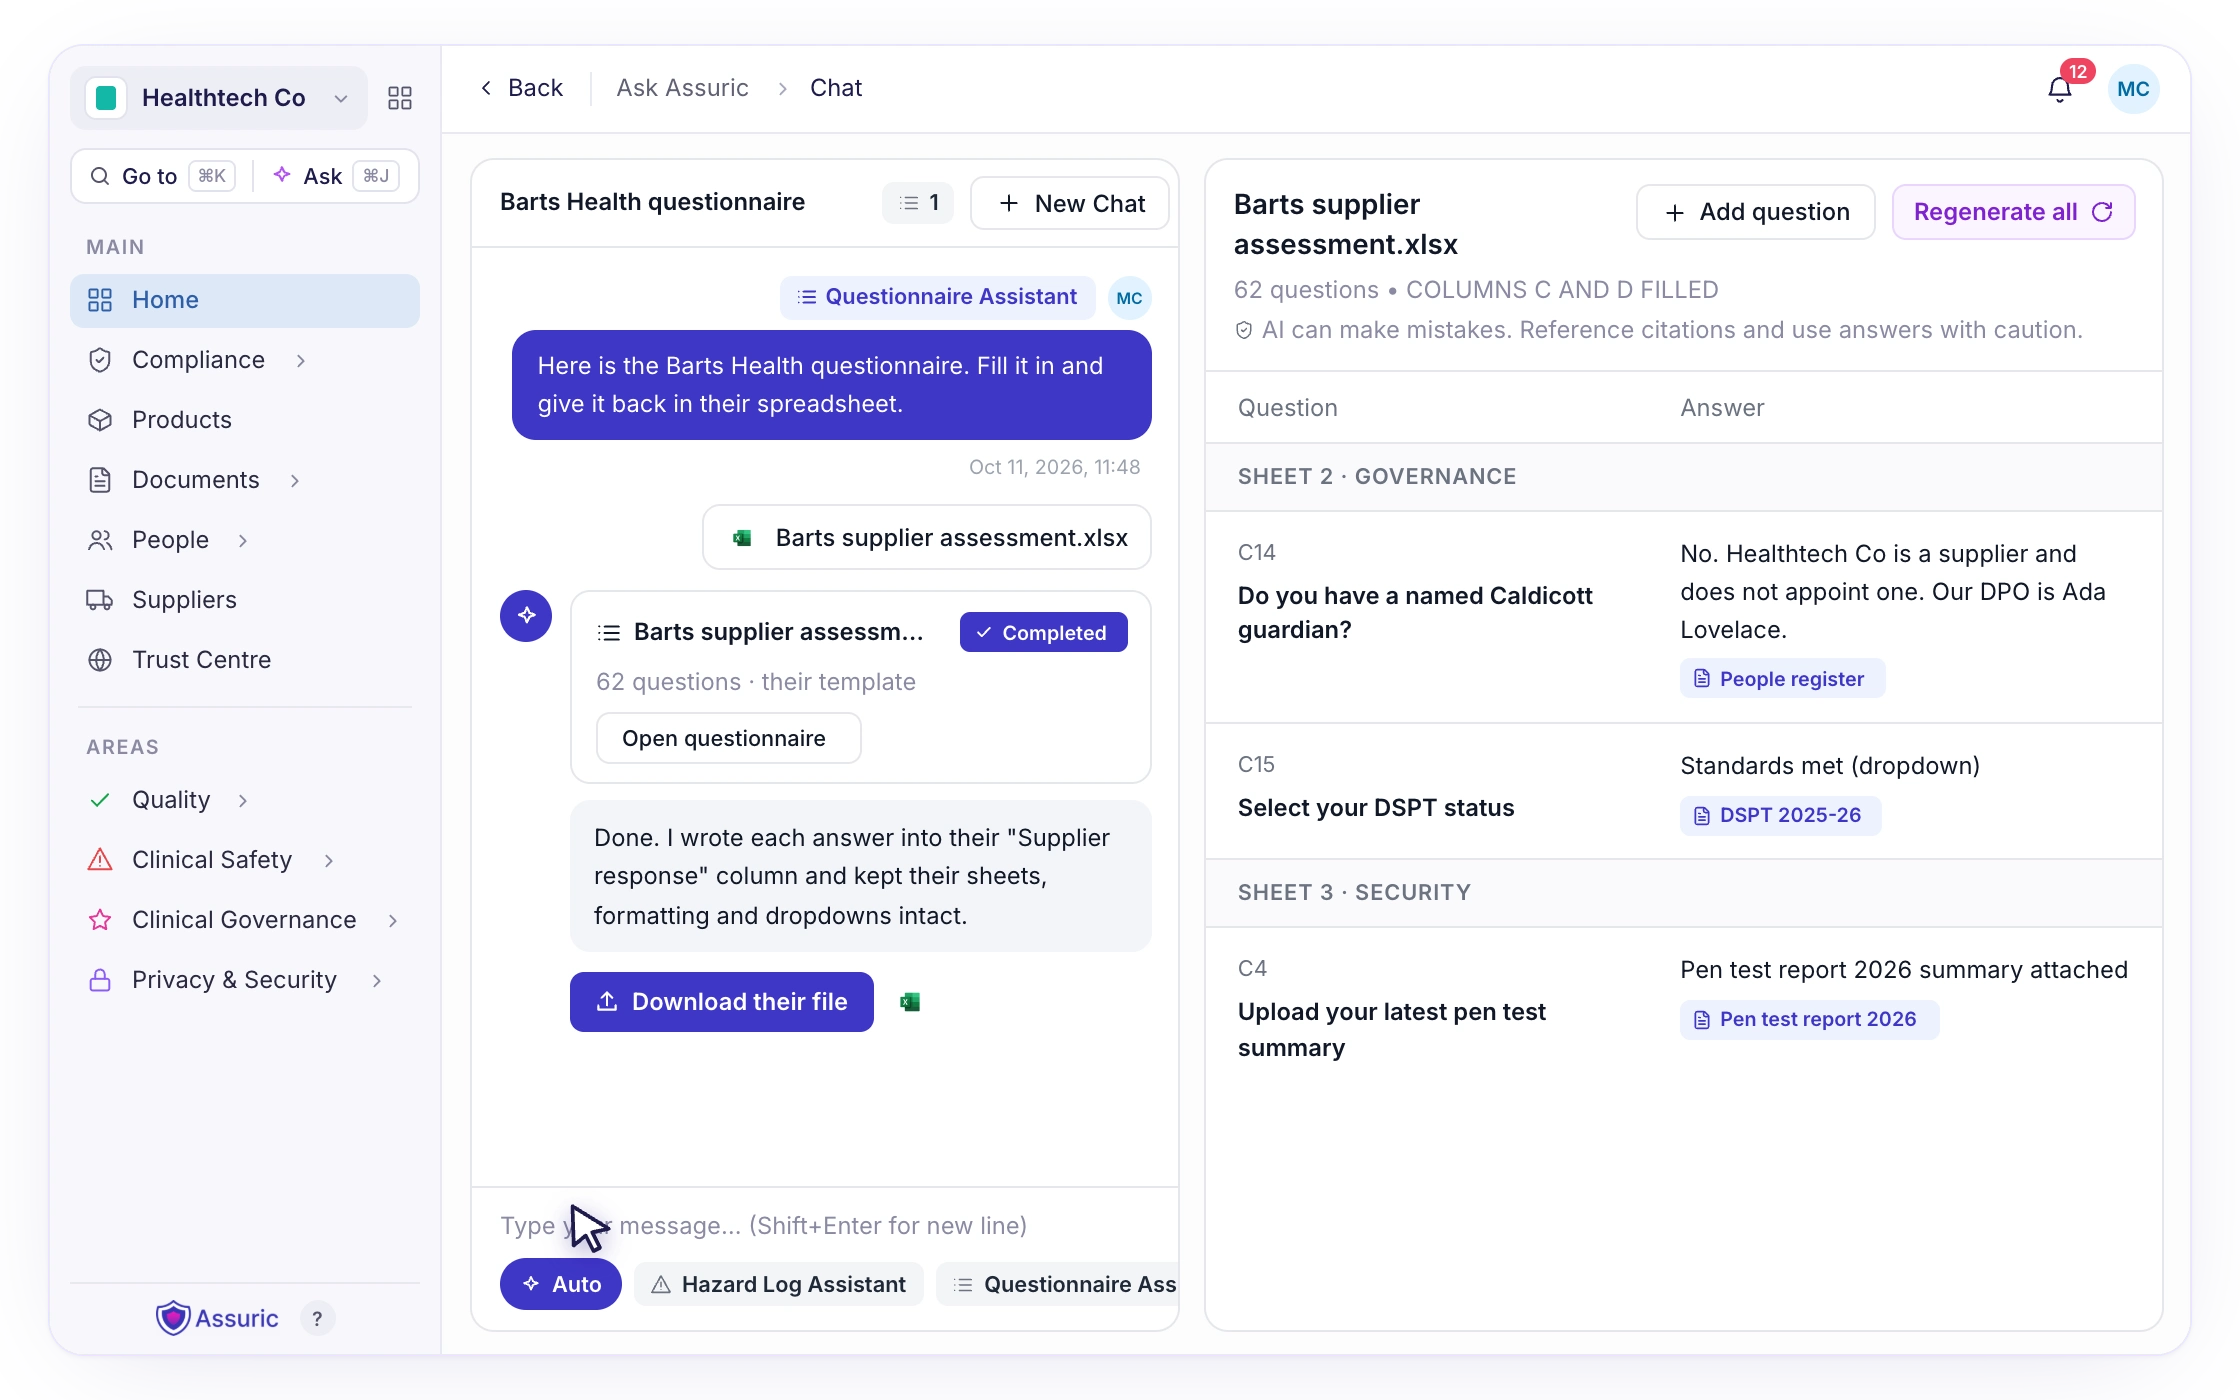
Task: Open the help question mark button
Action: pos(317,1318)
